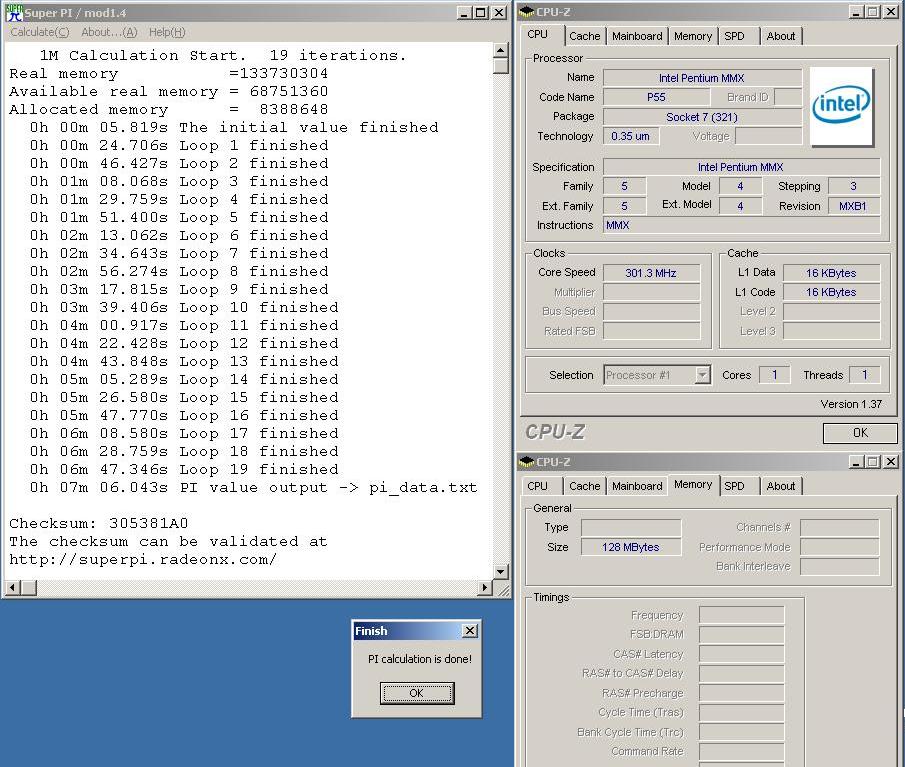Switch to Cache tab in top CPU-Z

[x=585, y=36]
